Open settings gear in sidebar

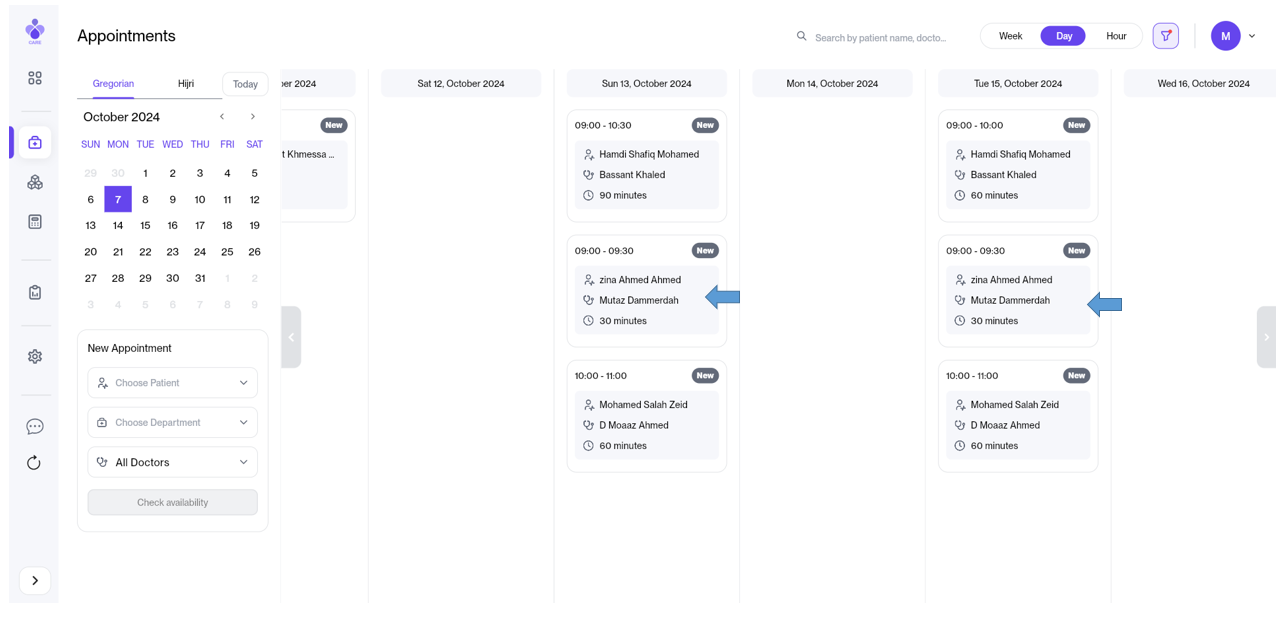(35, 356)
